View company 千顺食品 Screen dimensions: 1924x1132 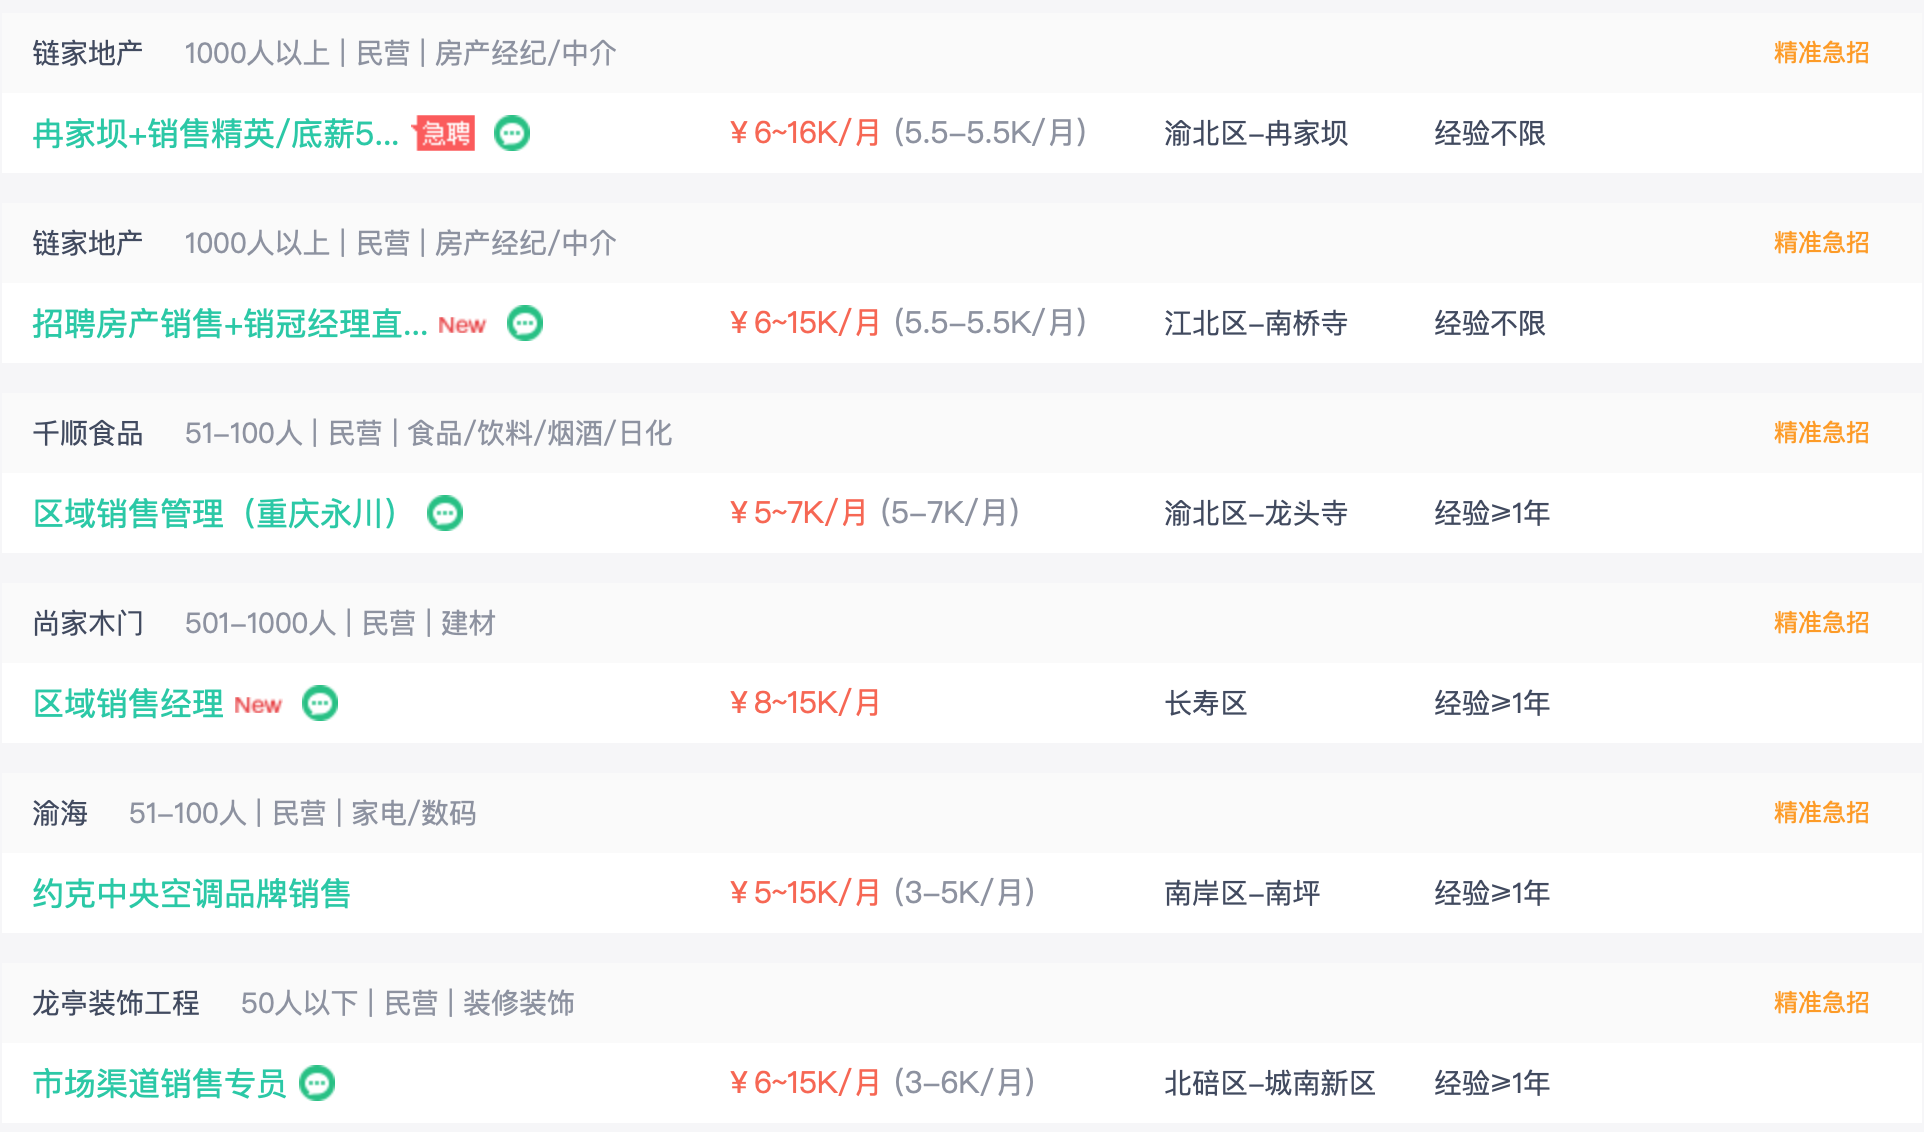[x=88, y=433]
